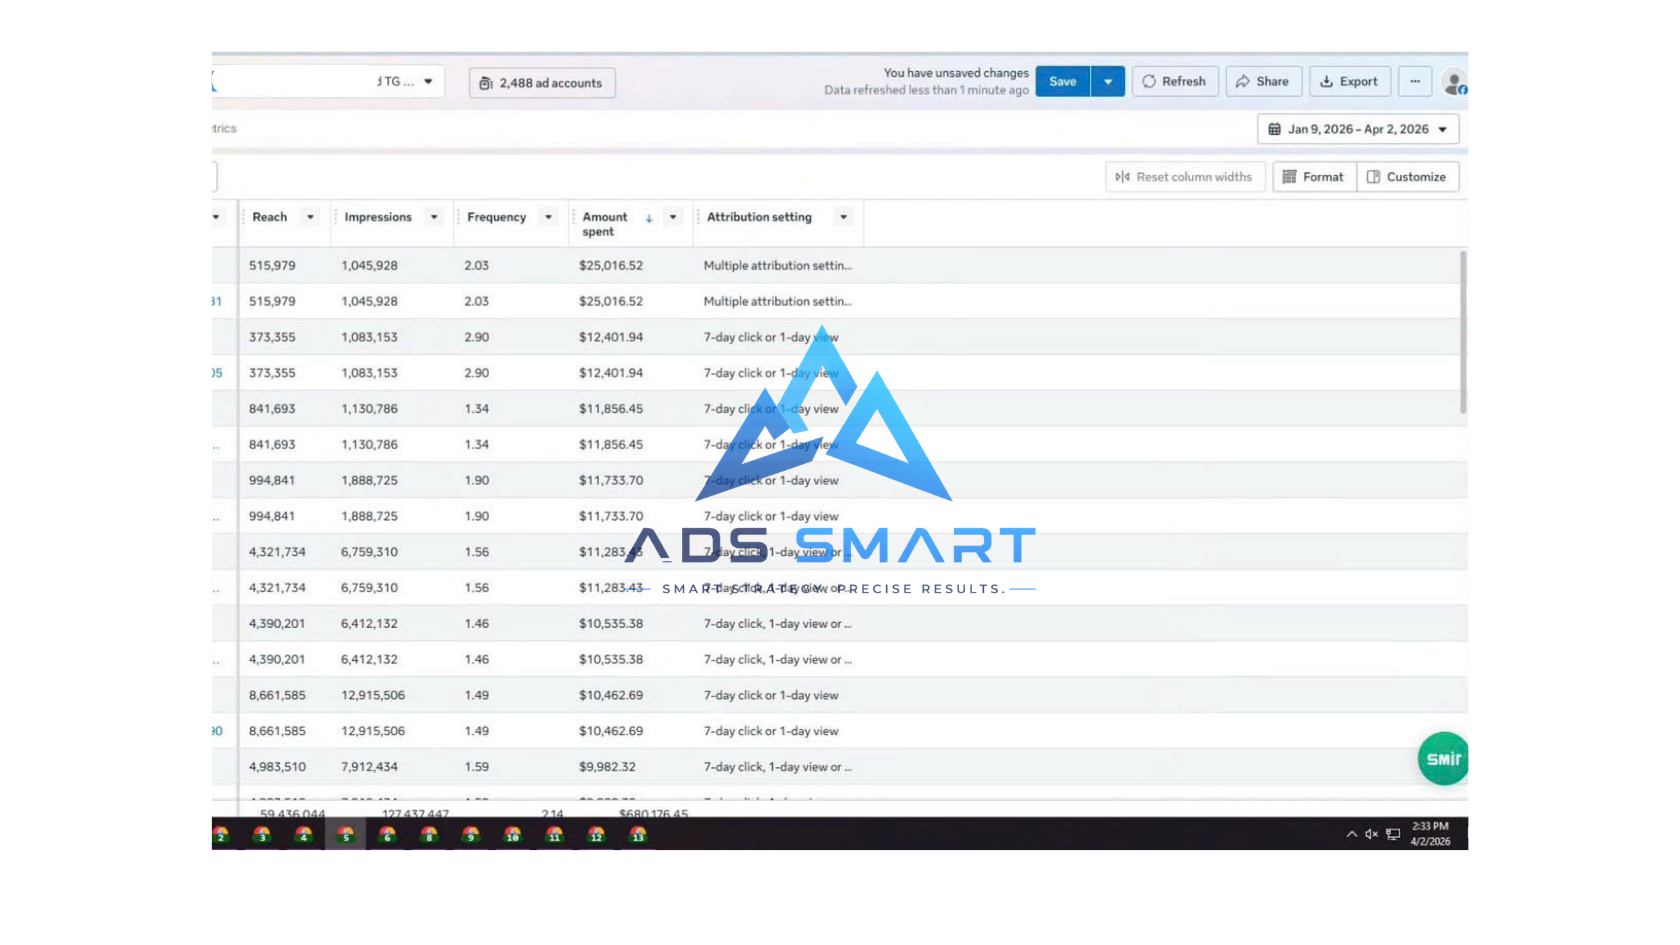Viewport: 1680px width, 945px height.
Task: Click the briefcase icon beside 2,488 ad accounts
Action: click(485, 83)
